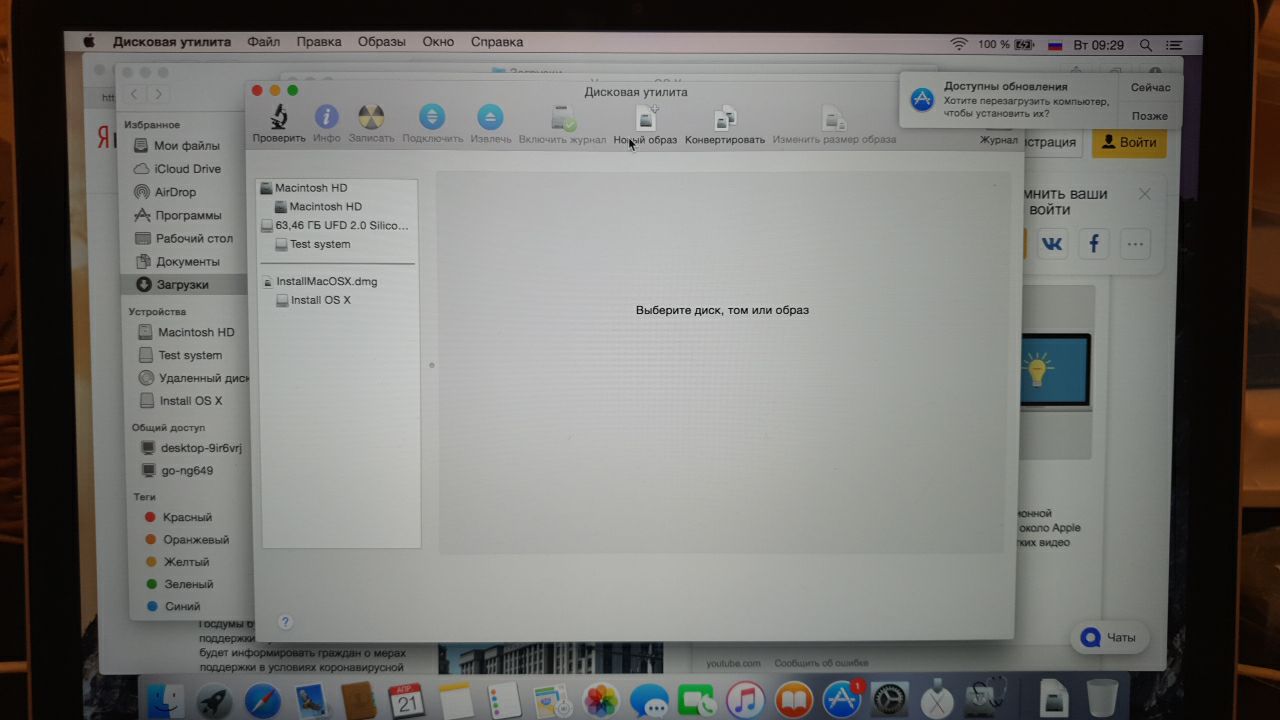Click Finder window back arrow

tap(135, 94)
